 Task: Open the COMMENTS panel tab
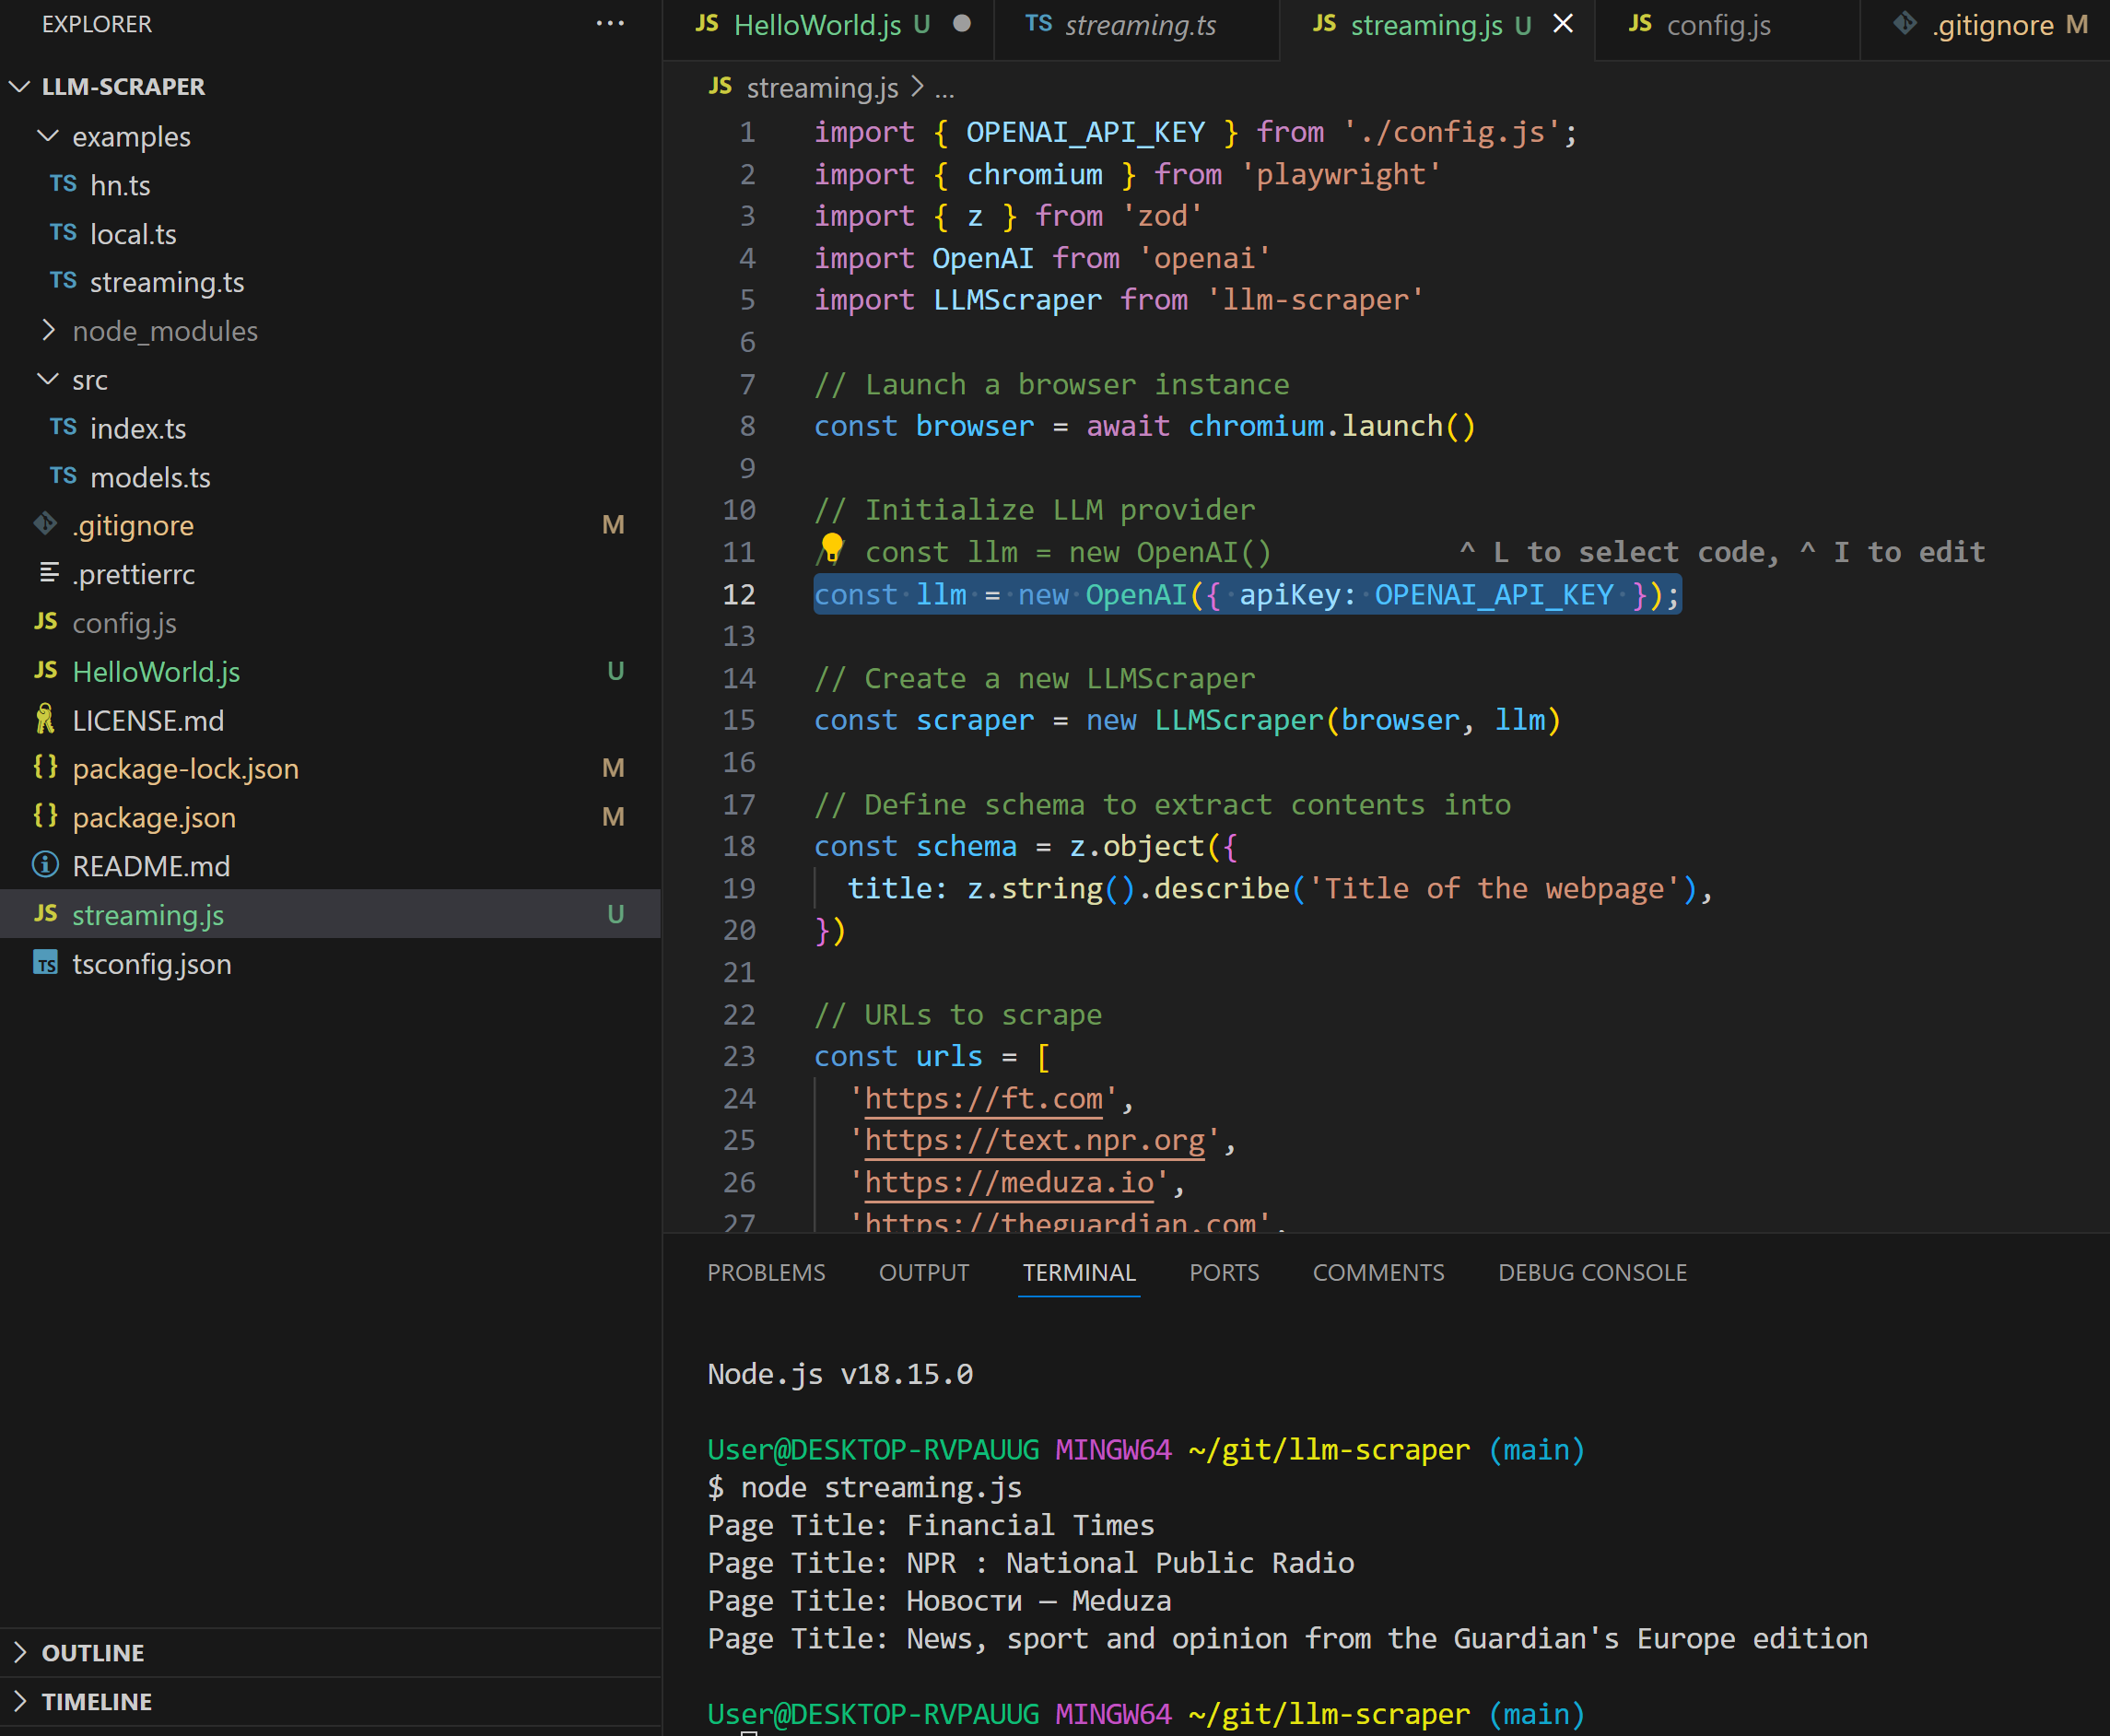(1378, 1272)
